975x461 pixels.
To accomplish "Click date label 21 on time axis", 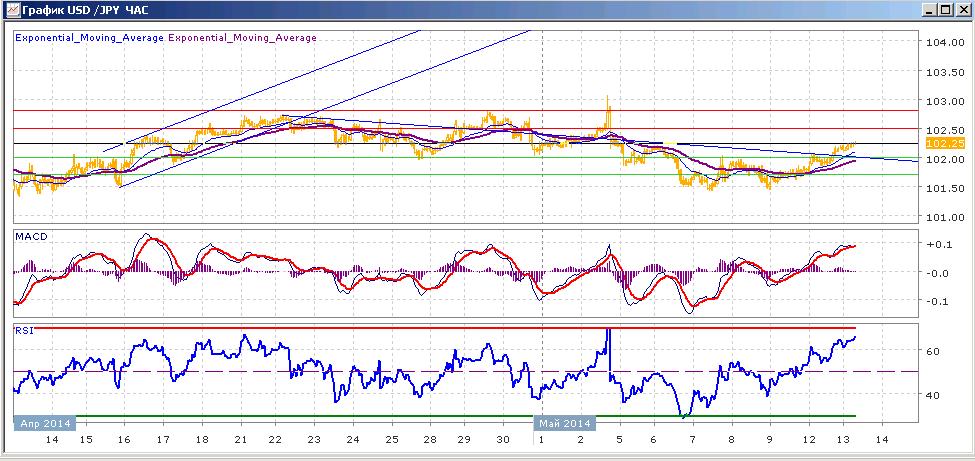I will [x=240, y=440].
